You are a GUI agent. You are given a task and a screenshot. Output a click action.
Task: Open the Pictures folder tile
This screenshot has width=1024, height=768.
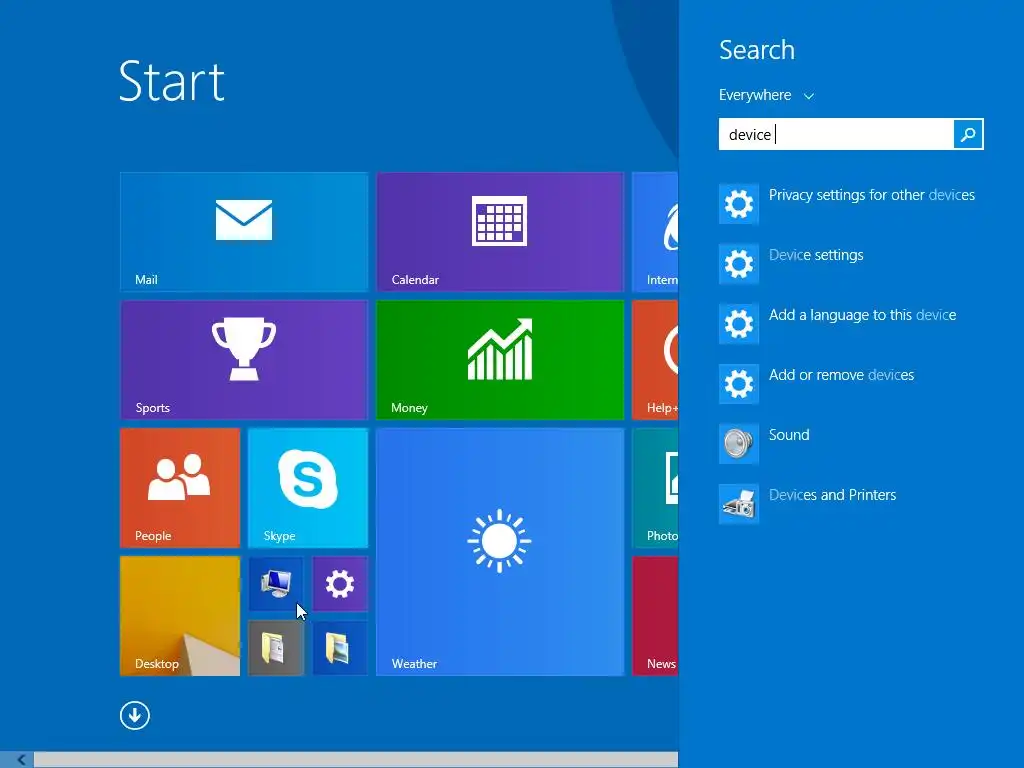[340, 648]
